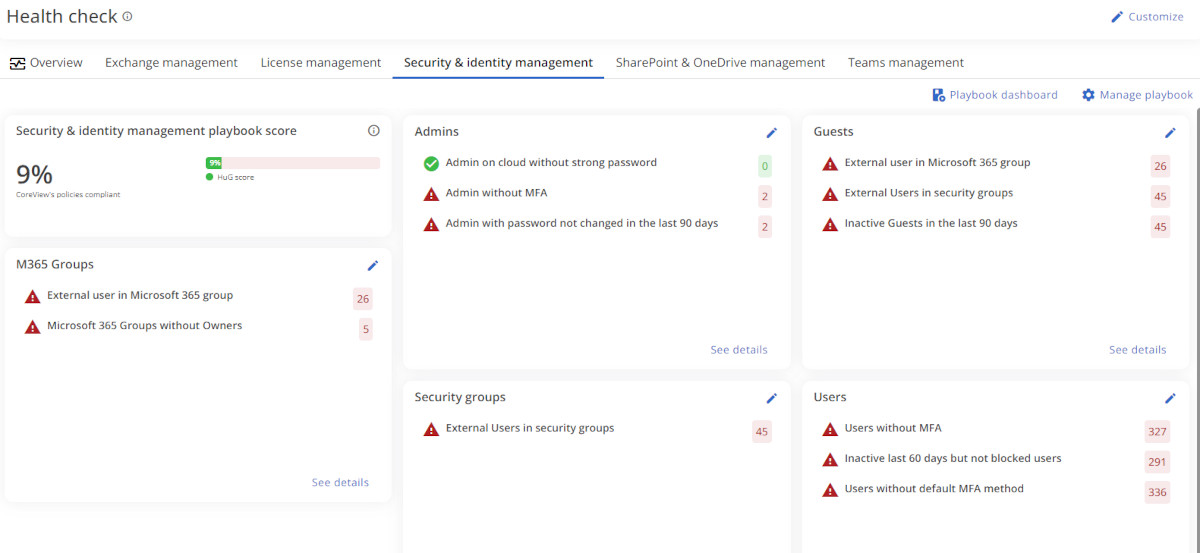Open Admin without MFA item
Image resolution: width=1200 pixels, height=553 pixels.
(496, 194)
